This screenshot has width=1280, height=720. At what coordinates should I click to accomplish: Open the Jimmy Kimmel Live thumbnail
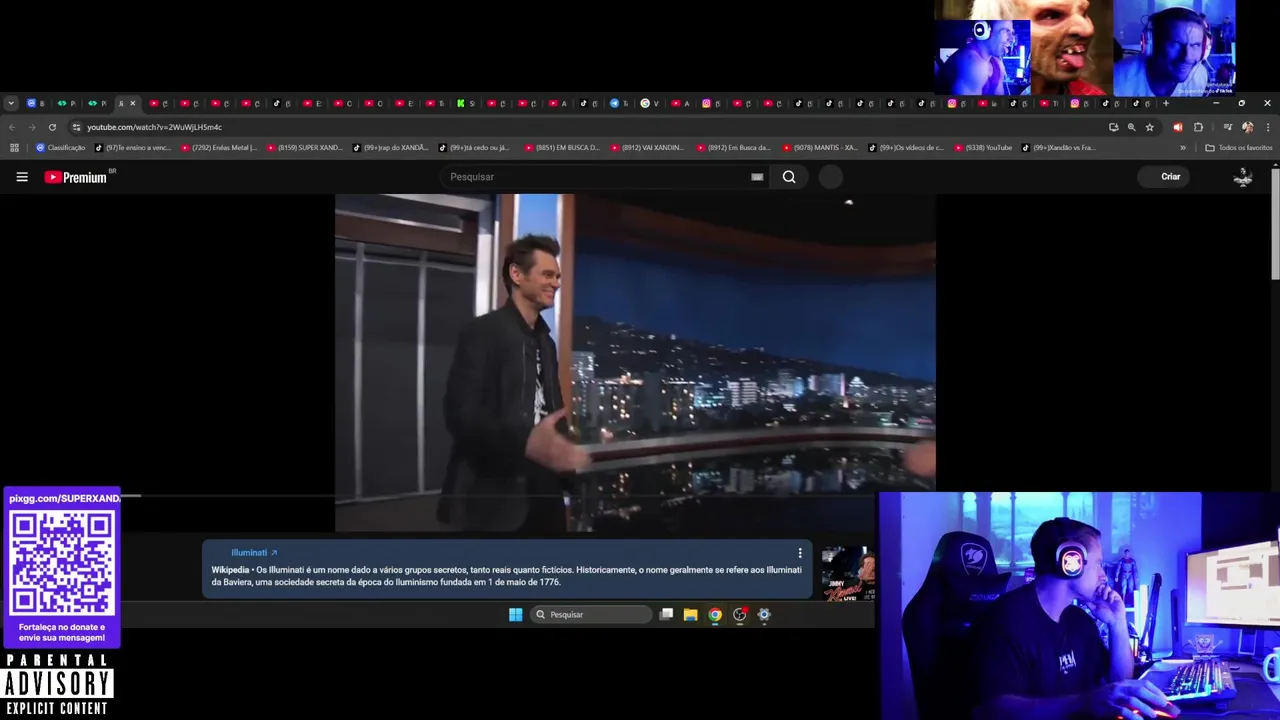(848, 574)
